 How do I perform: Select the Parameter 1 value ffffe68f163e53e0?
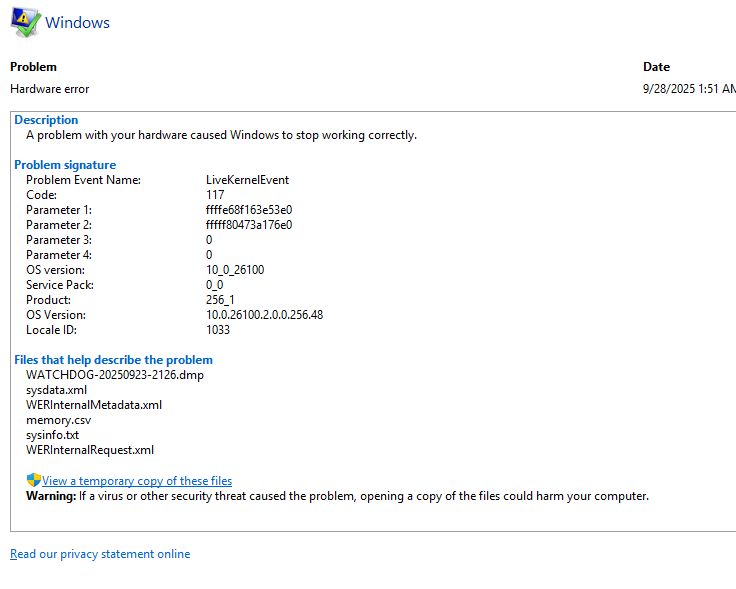pyautogui.click(x=249, y=210)
